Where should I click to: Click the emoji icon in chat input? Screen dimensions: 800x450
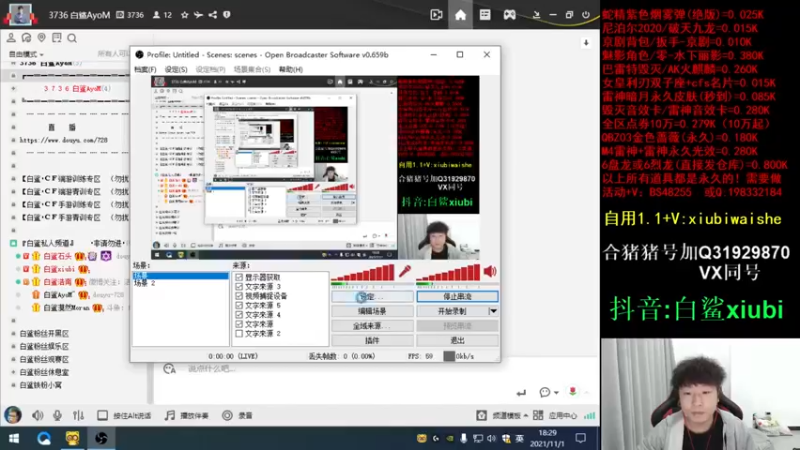click(169, 368)
